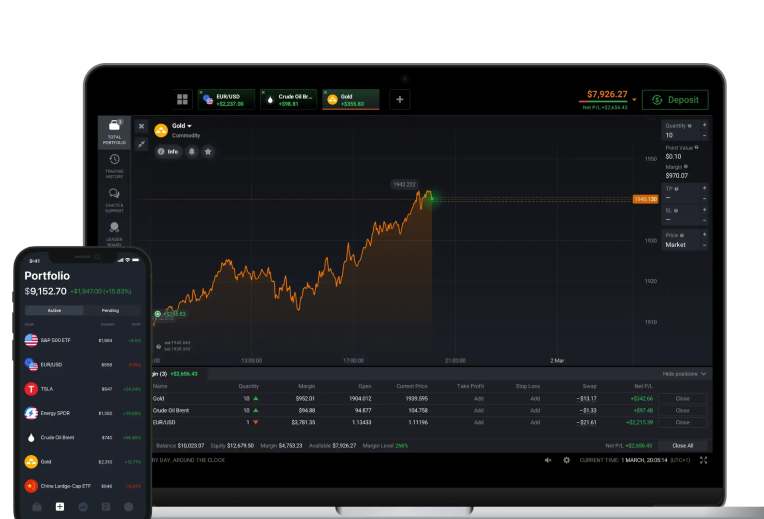The width and height of the screenshot is (764, 519).
Task: Enter fullscreen mode using the bottom-right icon
Action: click(x=703, y=460)
